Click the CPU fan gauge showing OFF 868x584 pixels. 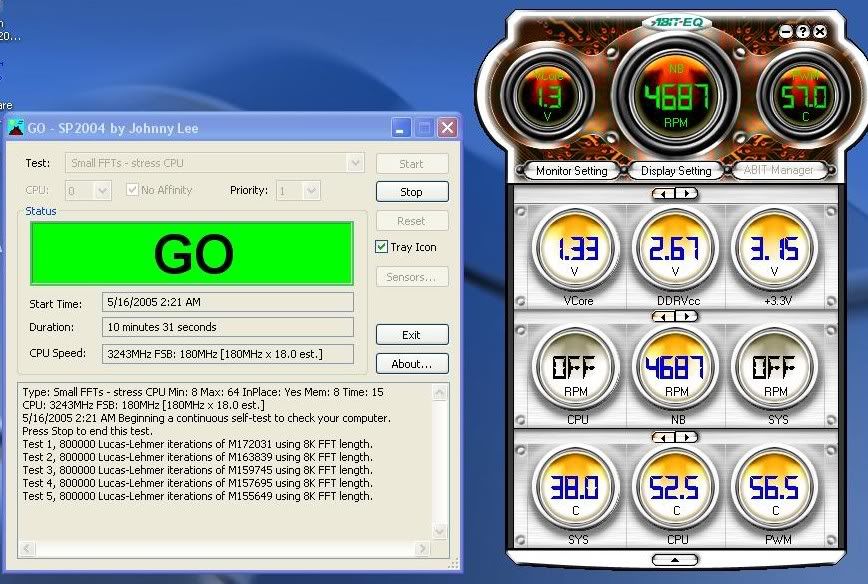(x=575, y=368)
